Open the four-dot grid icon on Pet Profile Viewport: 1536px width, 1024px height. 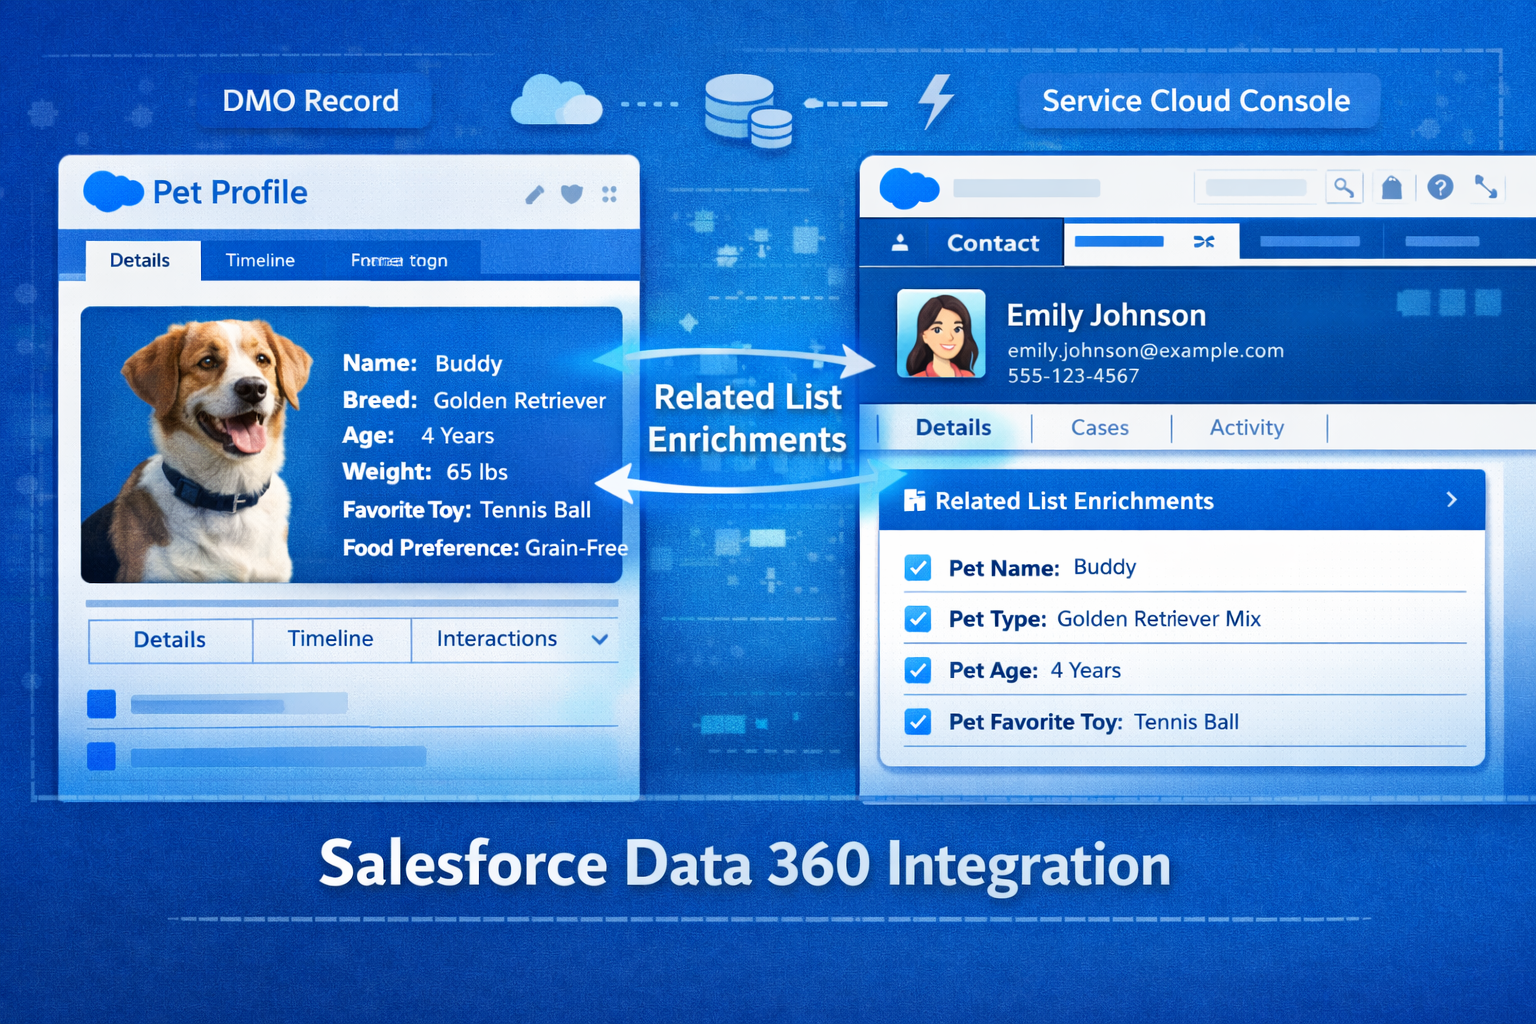[x=609, y=194]
